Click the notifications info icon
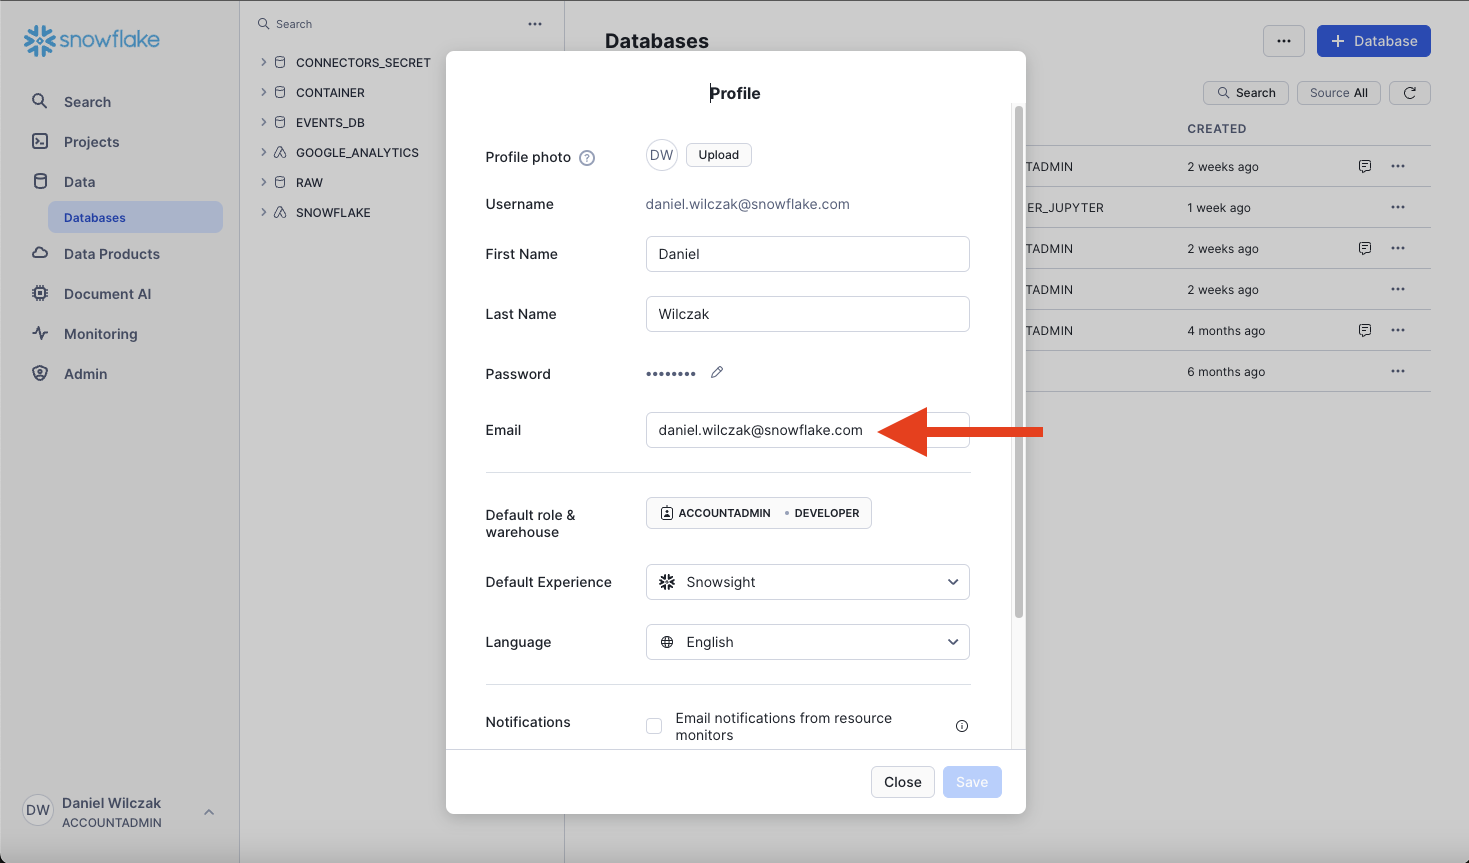The height and width of the screenshot is (863, 1469). click(x=962, y=726)
